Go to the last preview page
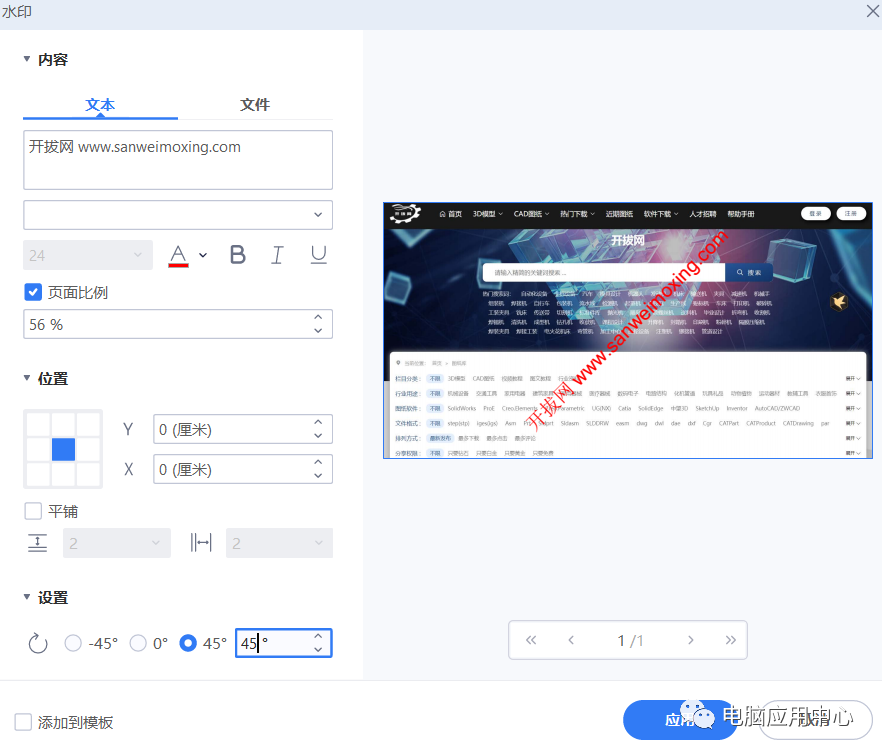Image resolution: width=882 pixels, height=755 pixels. pos(731,640)
